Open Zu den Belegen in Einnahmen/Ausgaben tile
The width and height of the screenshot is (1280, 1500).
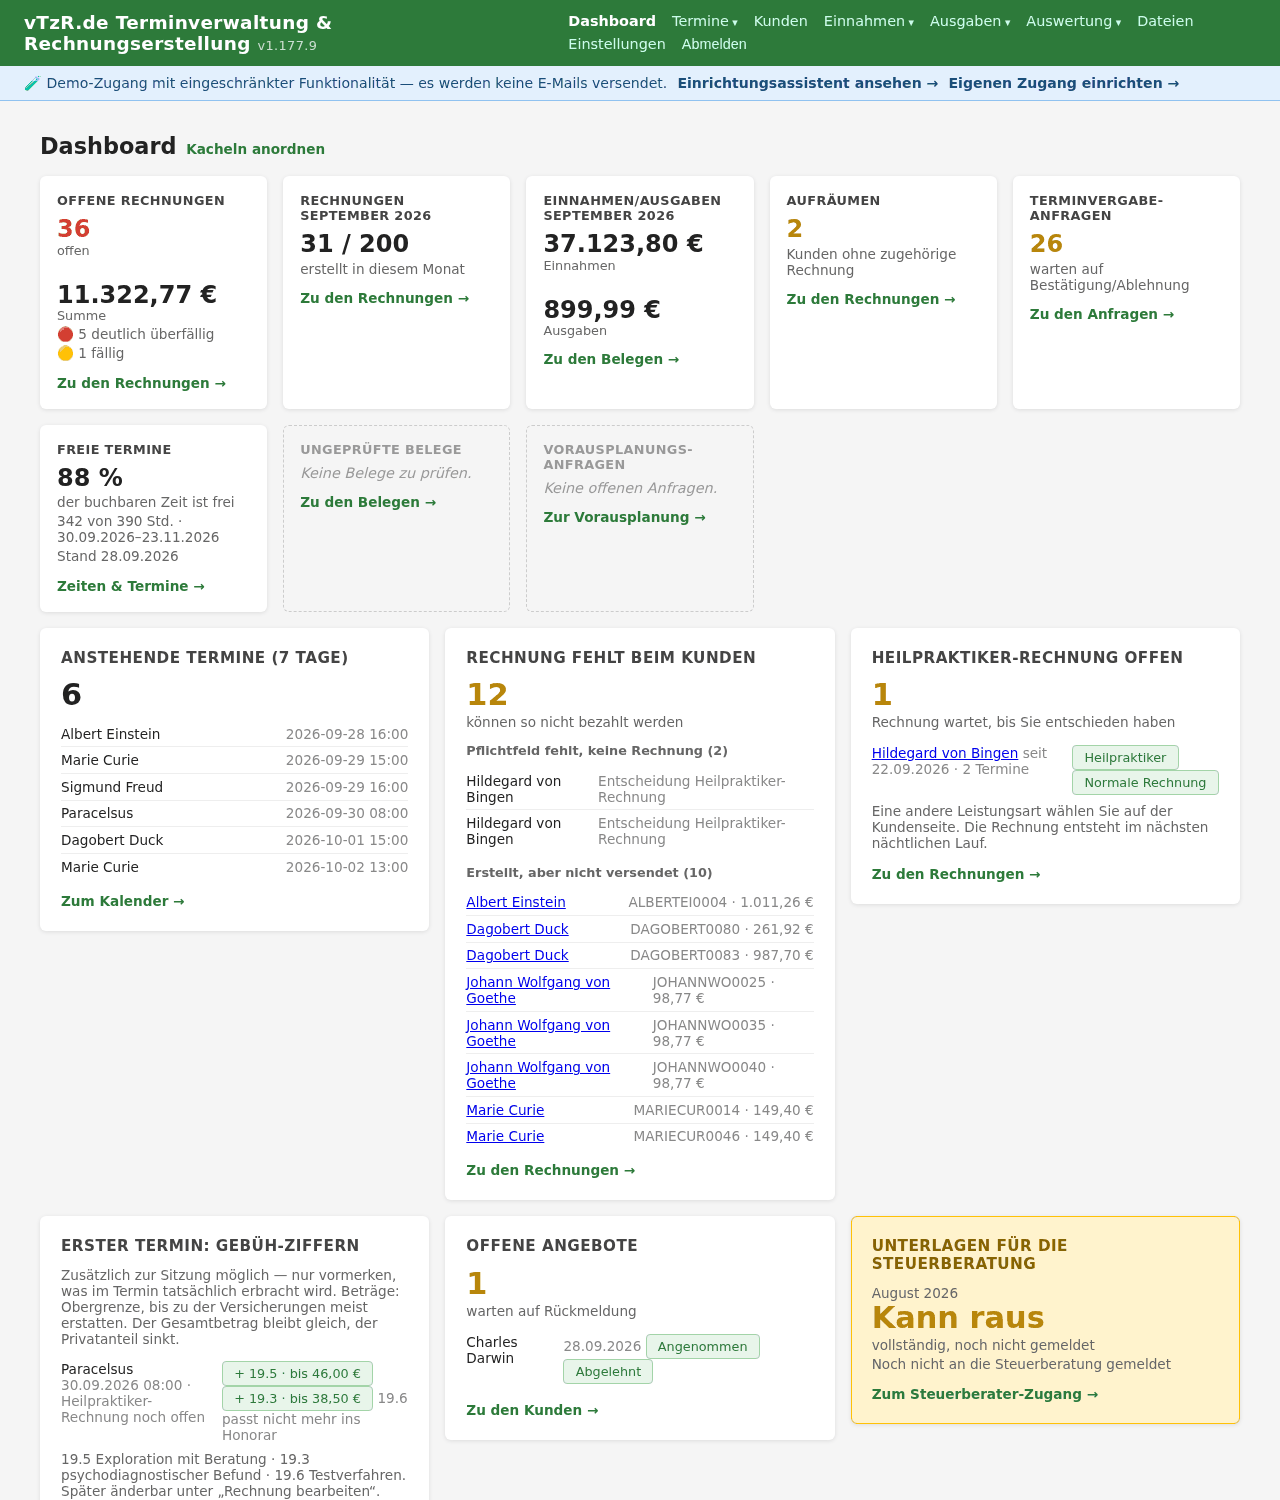[611, 359]
